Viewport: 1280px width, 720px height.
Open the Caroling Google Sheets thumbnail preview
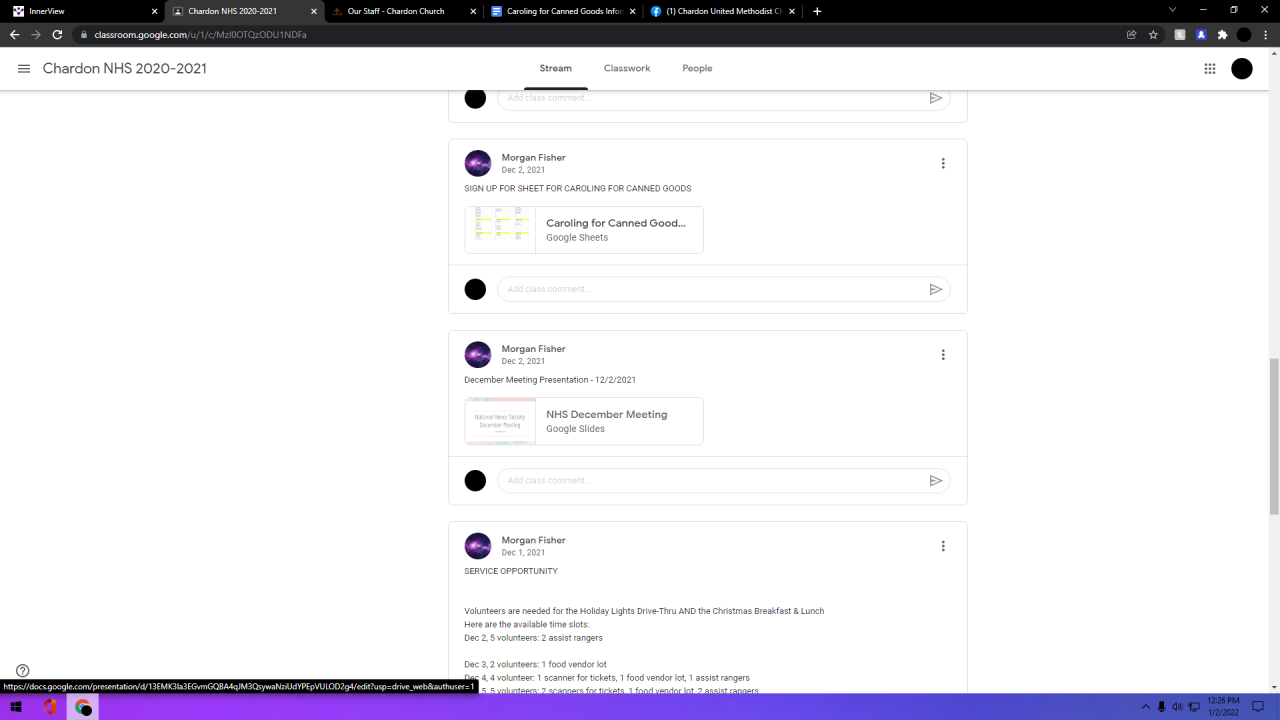pos(500,230)
